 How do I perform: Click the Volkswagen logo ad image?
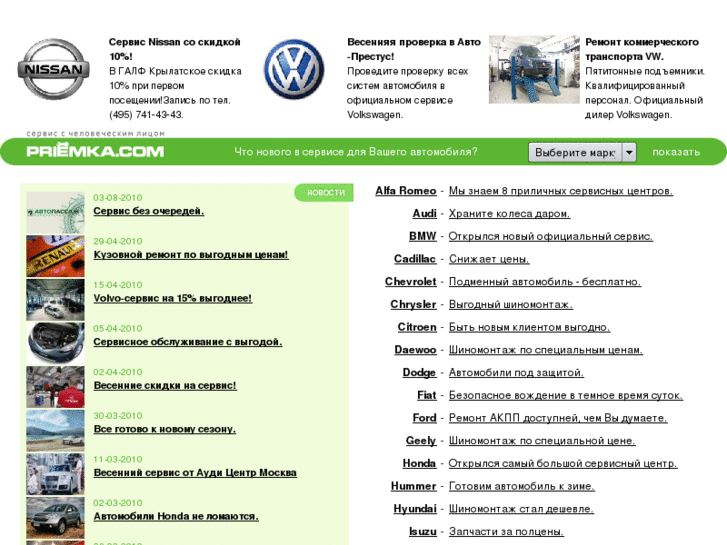click(294, 69)
